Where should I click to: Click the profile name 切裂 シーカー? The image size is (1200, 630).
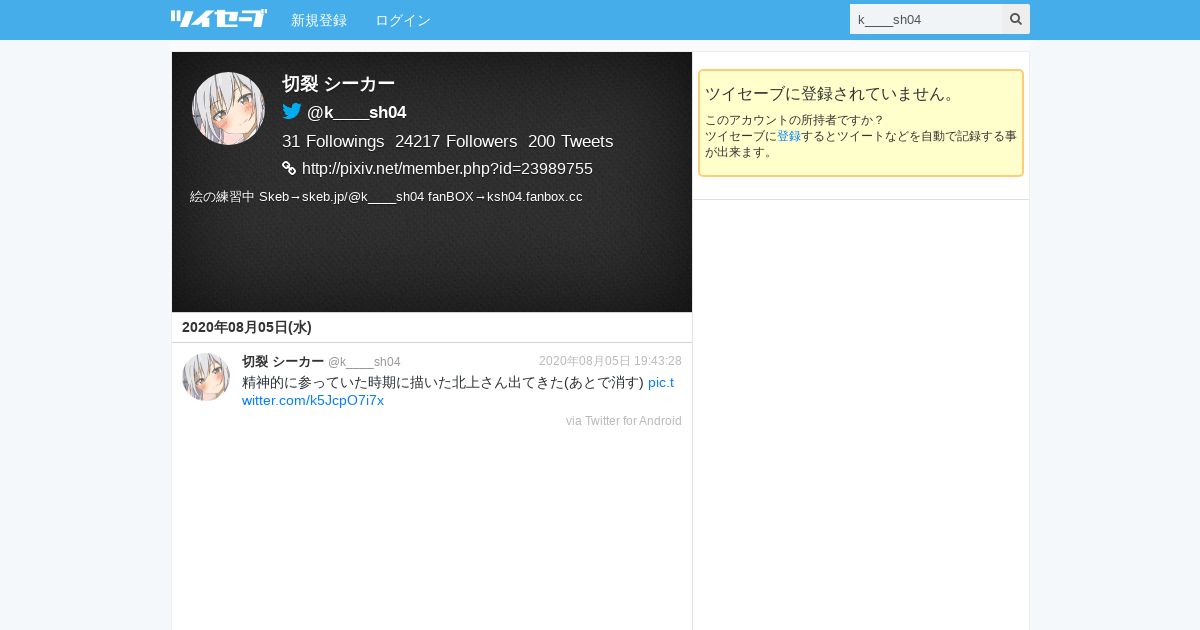point(338,84)
